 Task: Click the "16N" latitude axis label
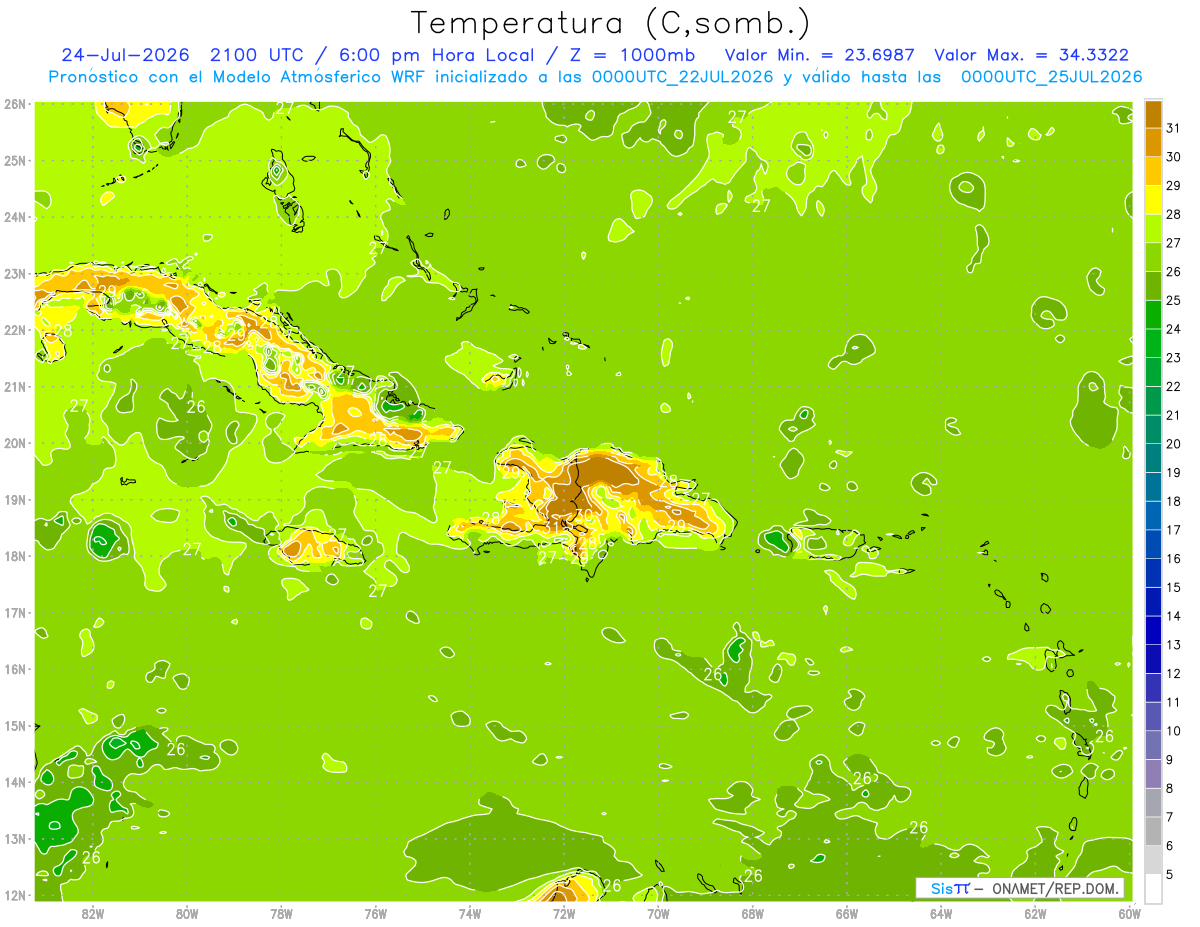15,669
